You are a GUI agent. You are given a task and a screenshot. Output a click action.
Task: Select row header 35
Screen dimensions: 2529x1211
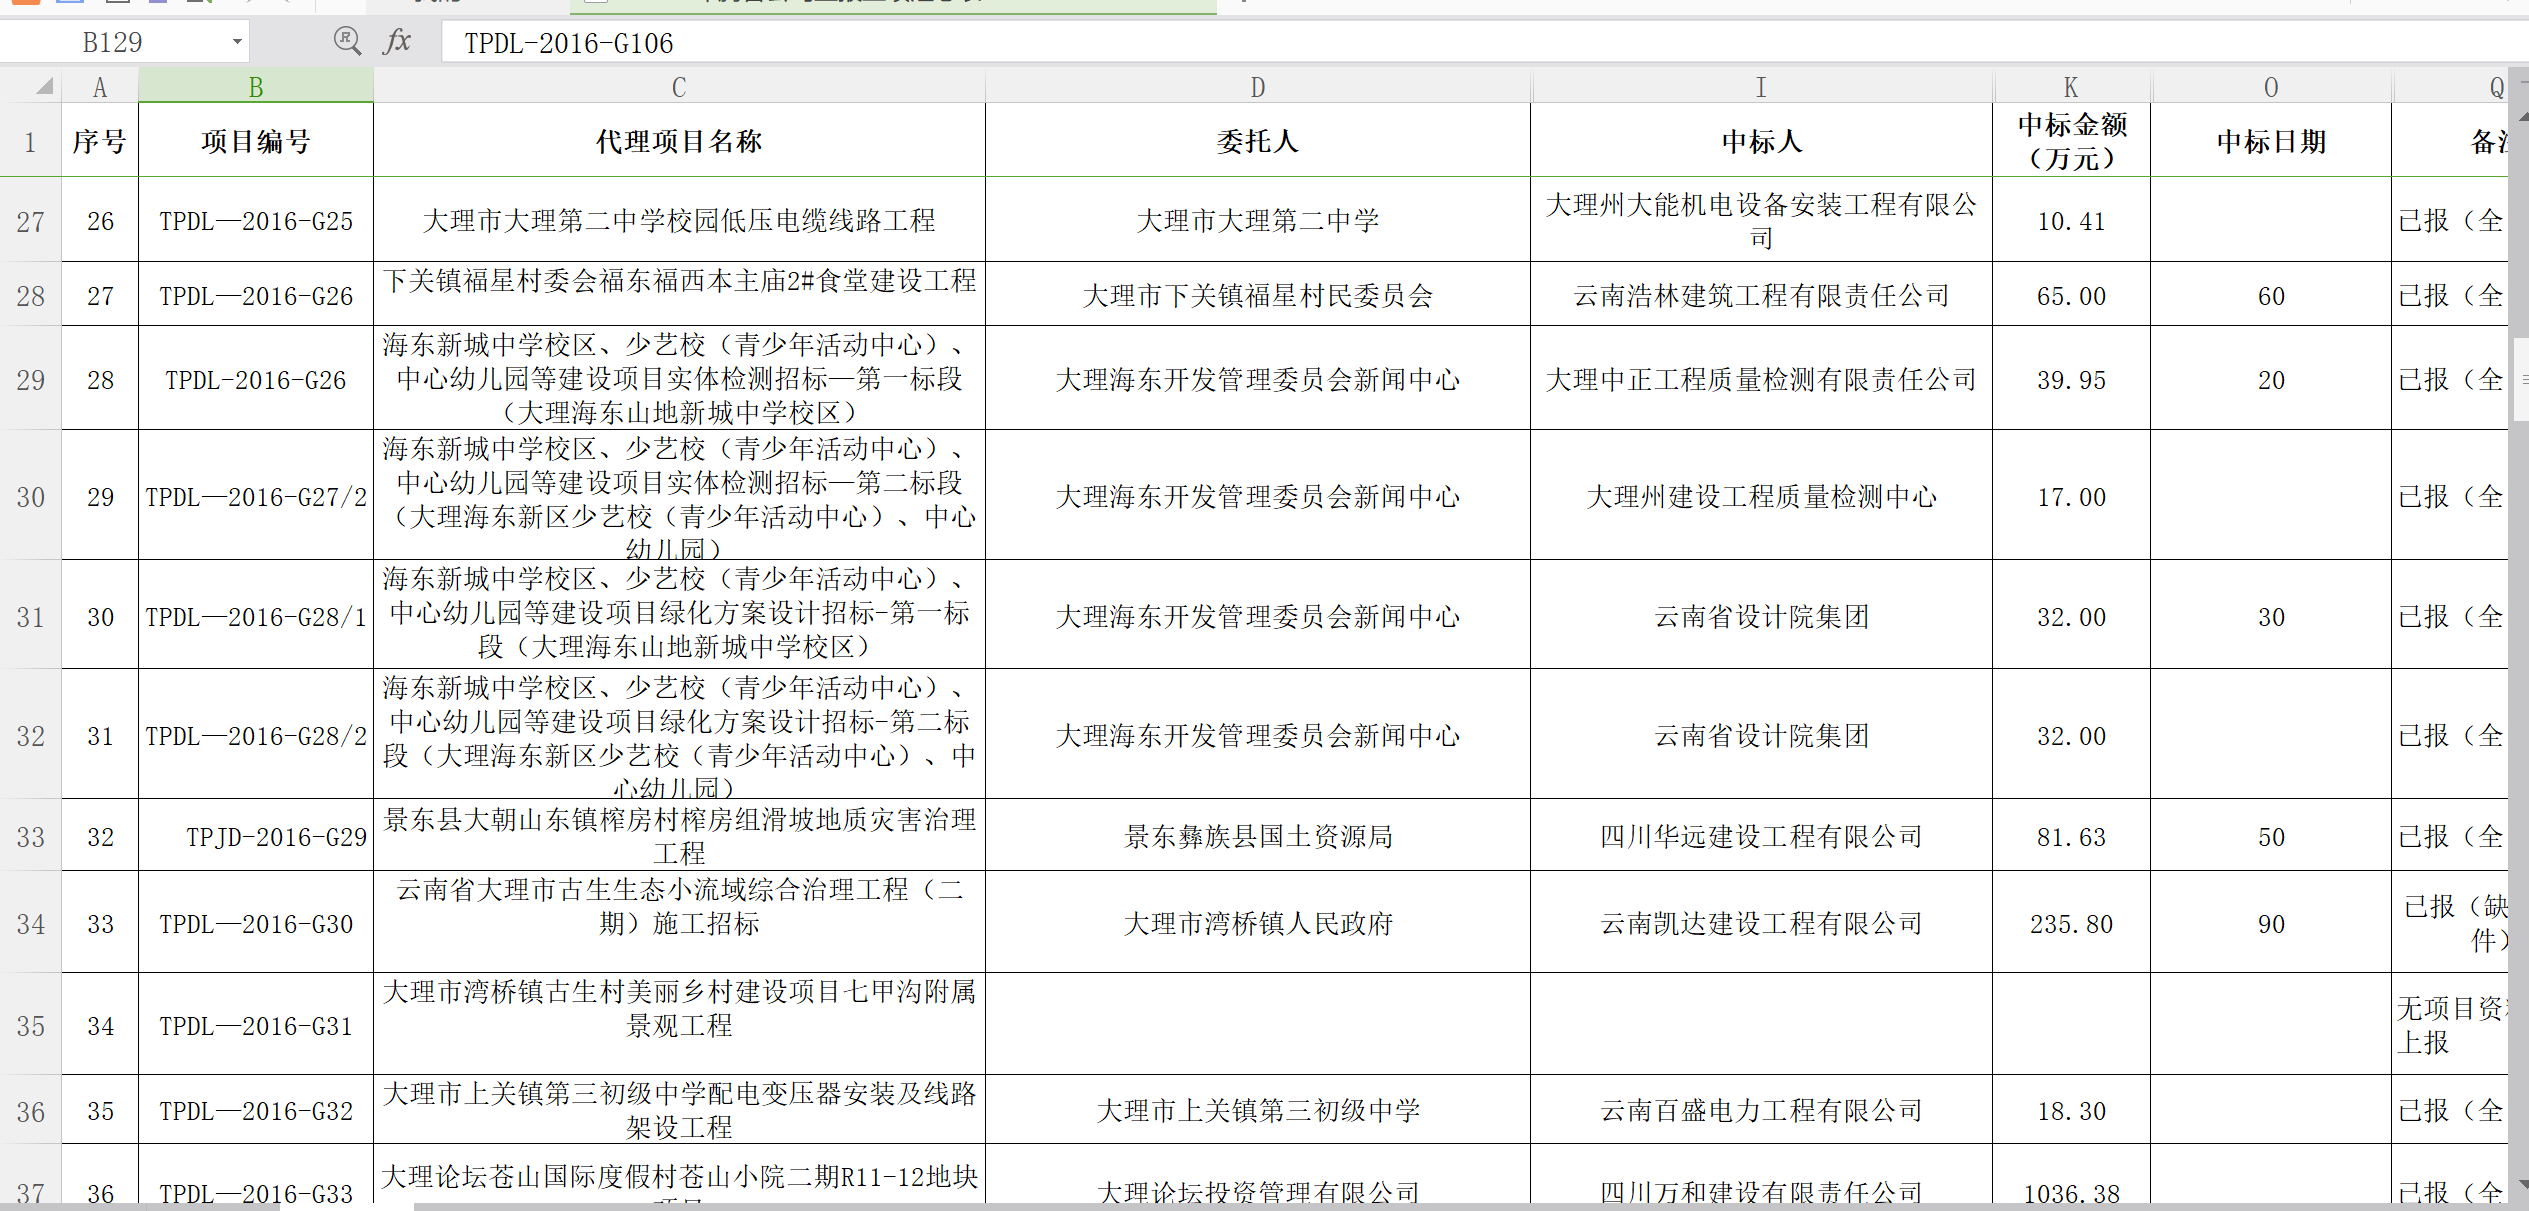(30, 1025)
